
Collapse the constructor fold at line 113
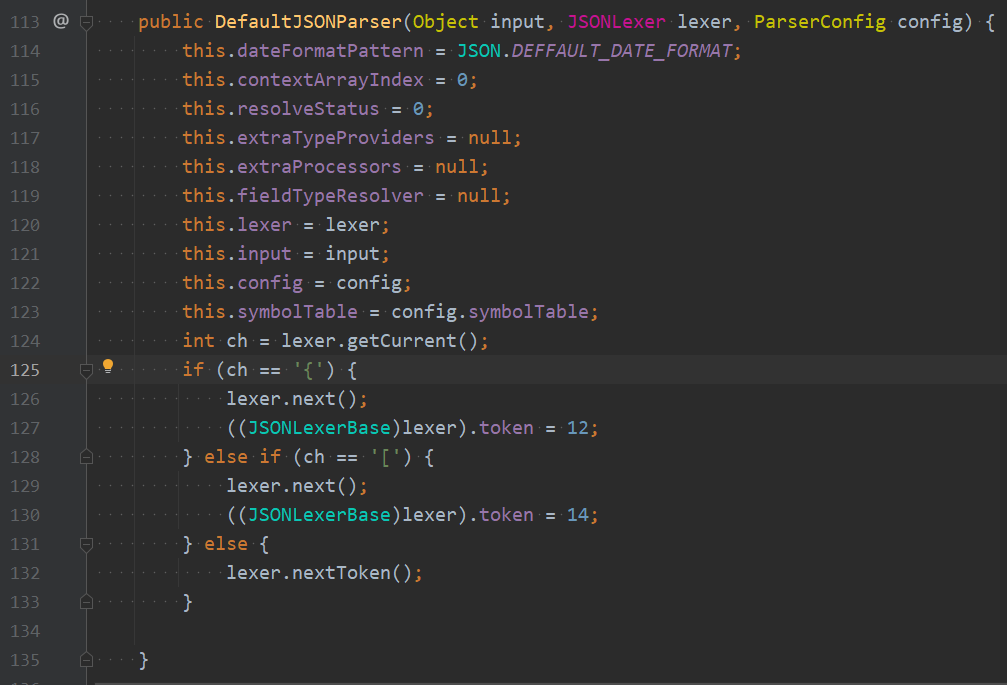86,23
